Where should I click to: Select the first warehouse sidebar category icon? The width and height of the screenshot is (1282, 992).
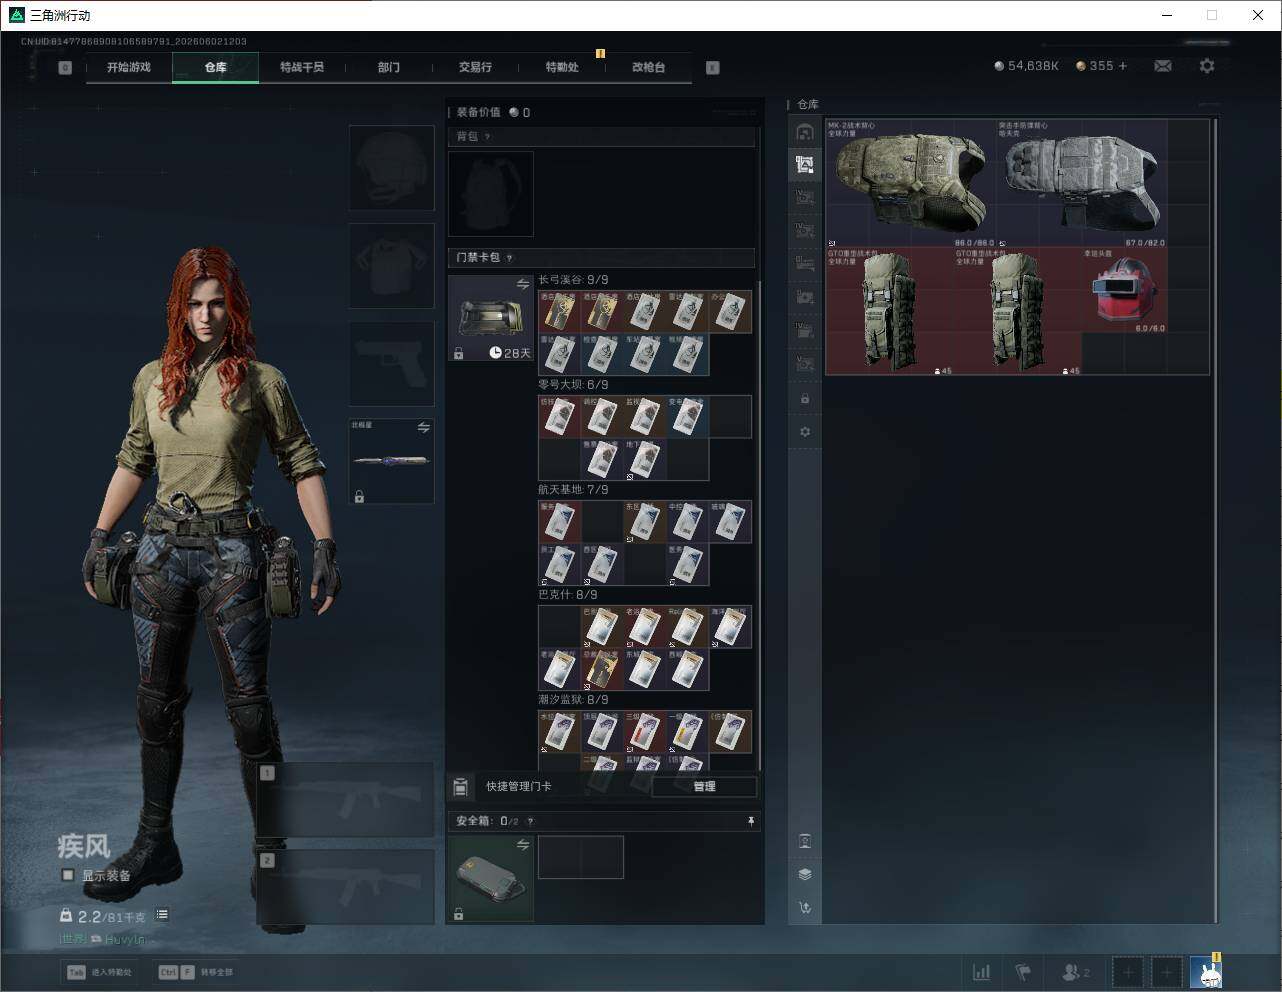(805, 132)
